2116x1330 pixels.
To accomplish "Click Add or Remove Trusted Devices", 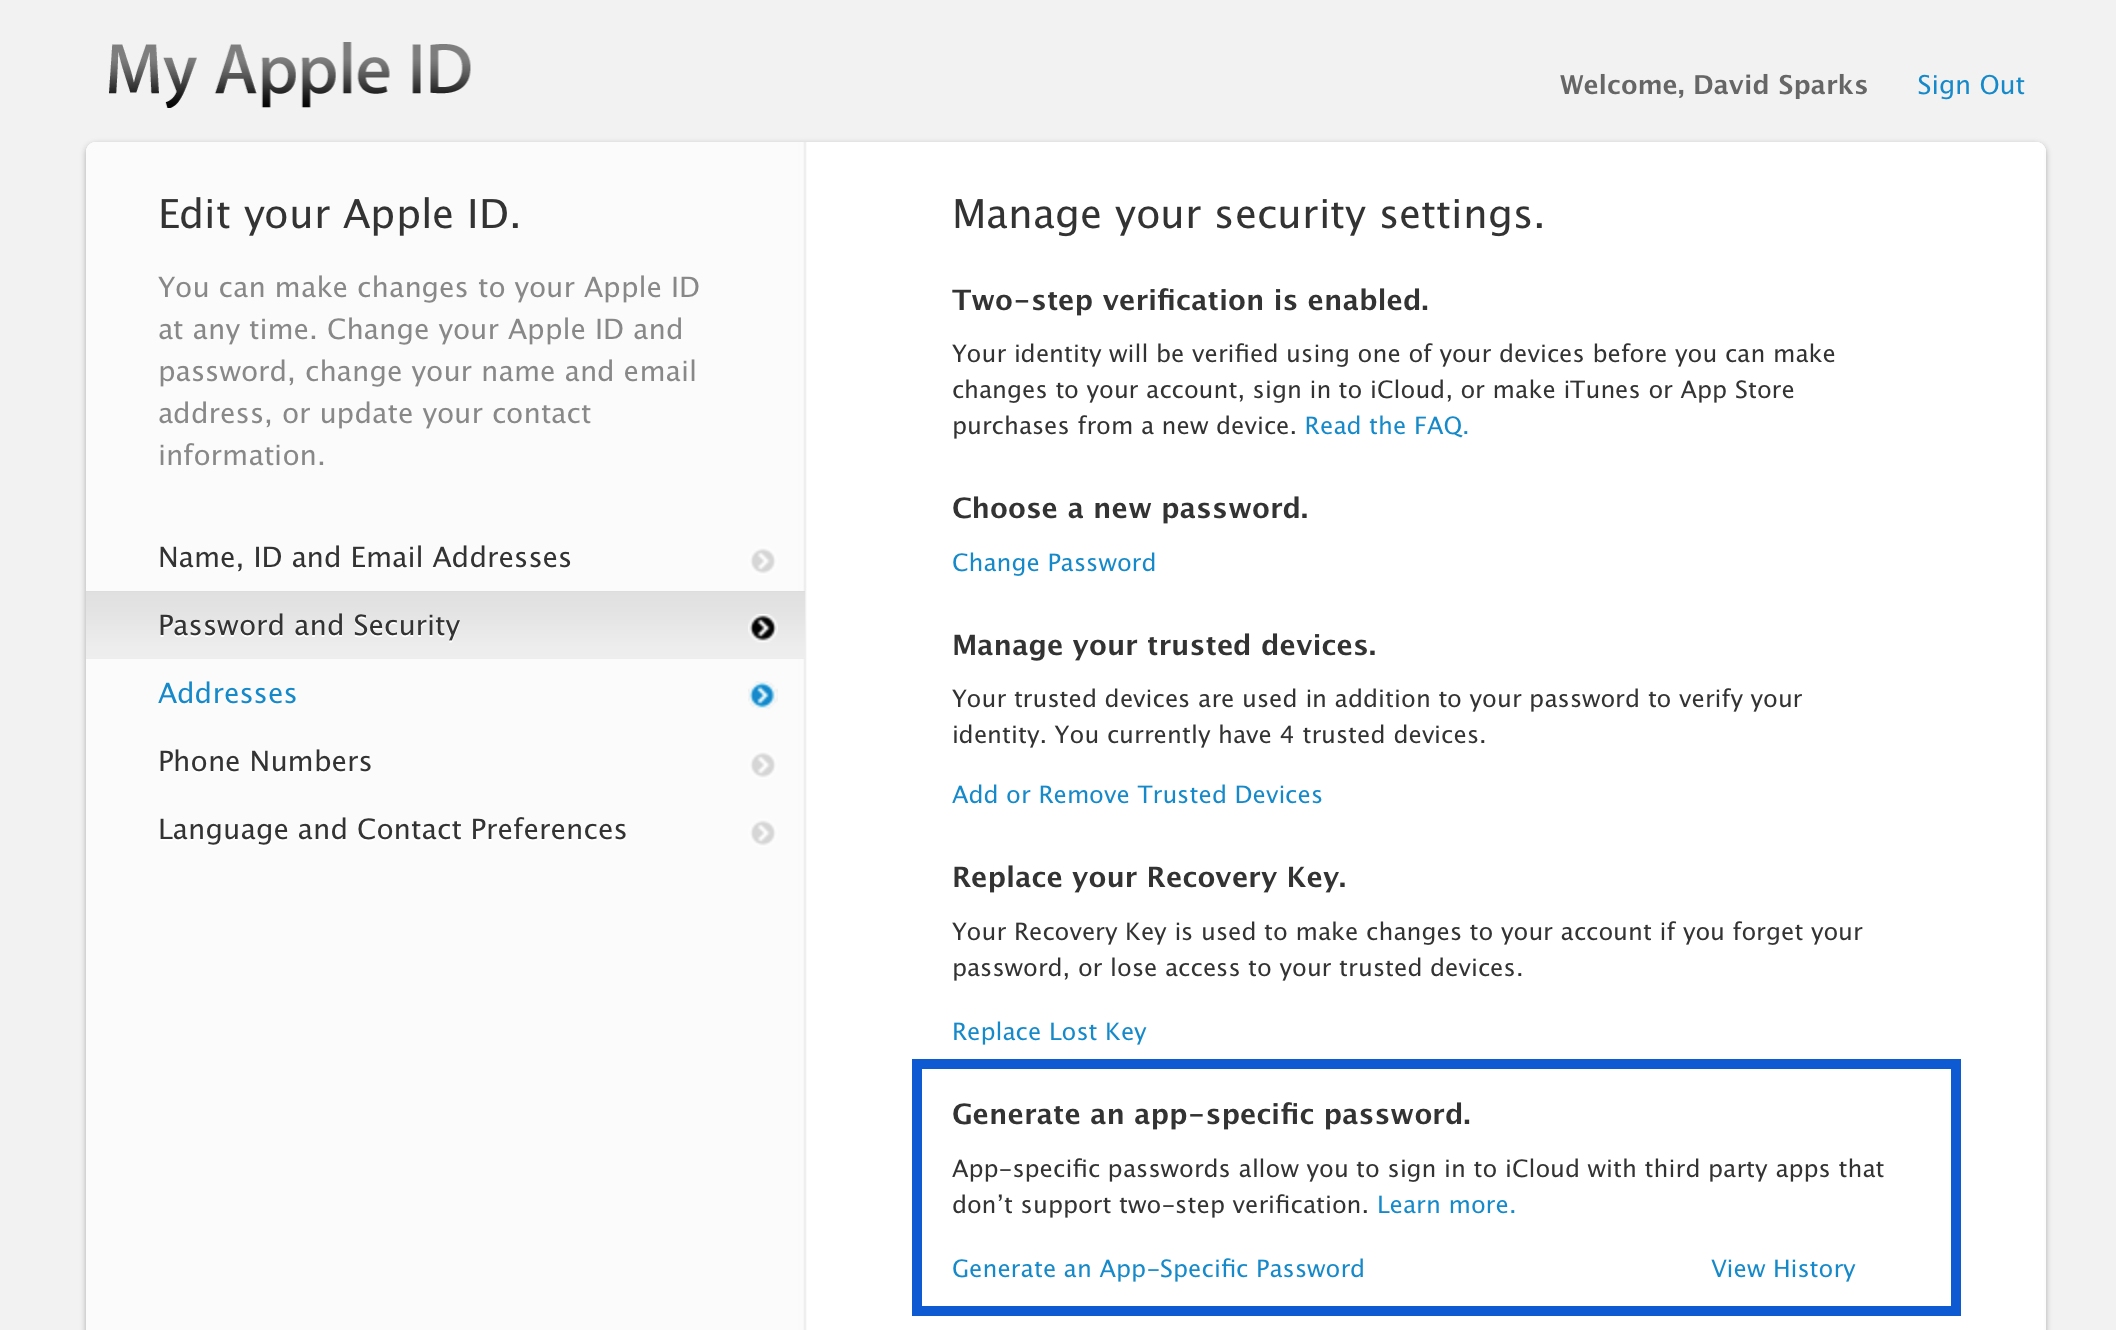I will 1137,795.
